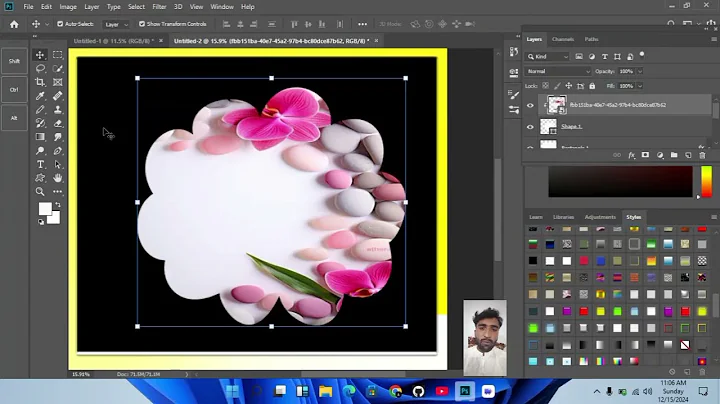Viewport: 720px width, 404px height.
Task: Open the Filter menu
Action: pyautogui.click(x=159, y=7)
